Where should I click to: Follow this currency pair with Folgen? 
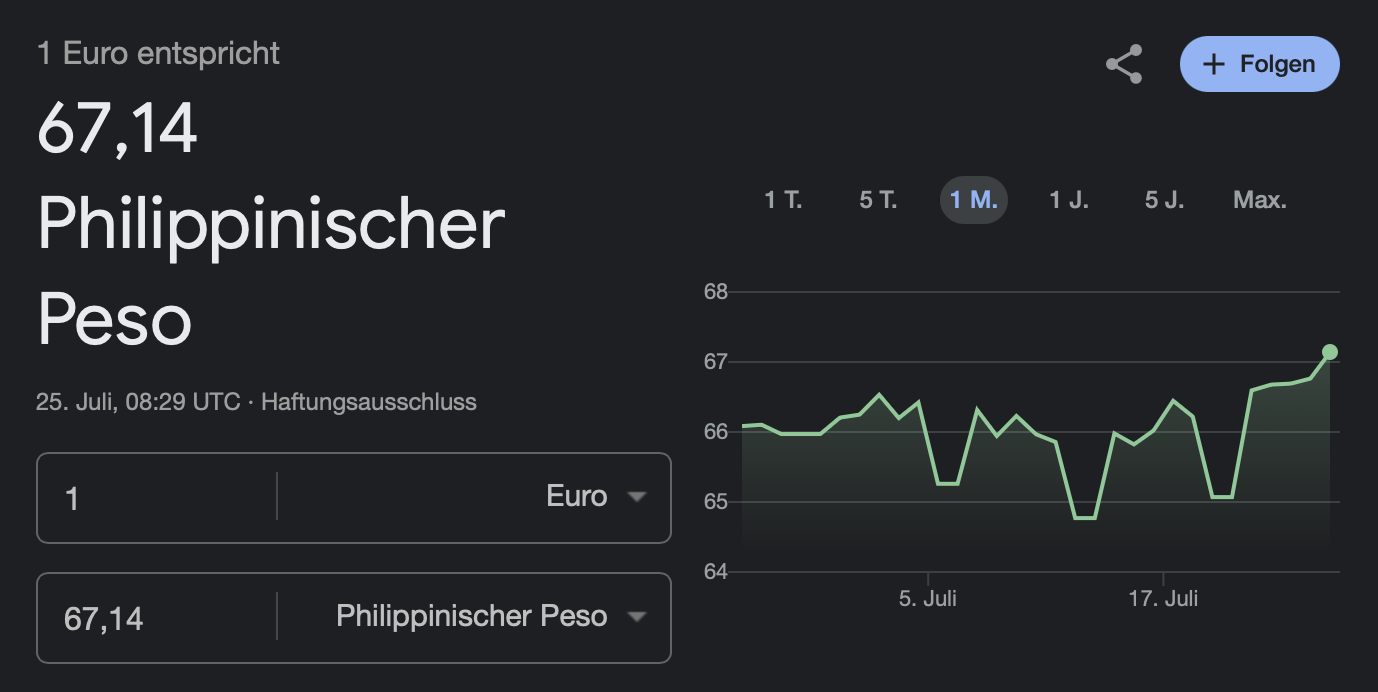[1260, 64]
